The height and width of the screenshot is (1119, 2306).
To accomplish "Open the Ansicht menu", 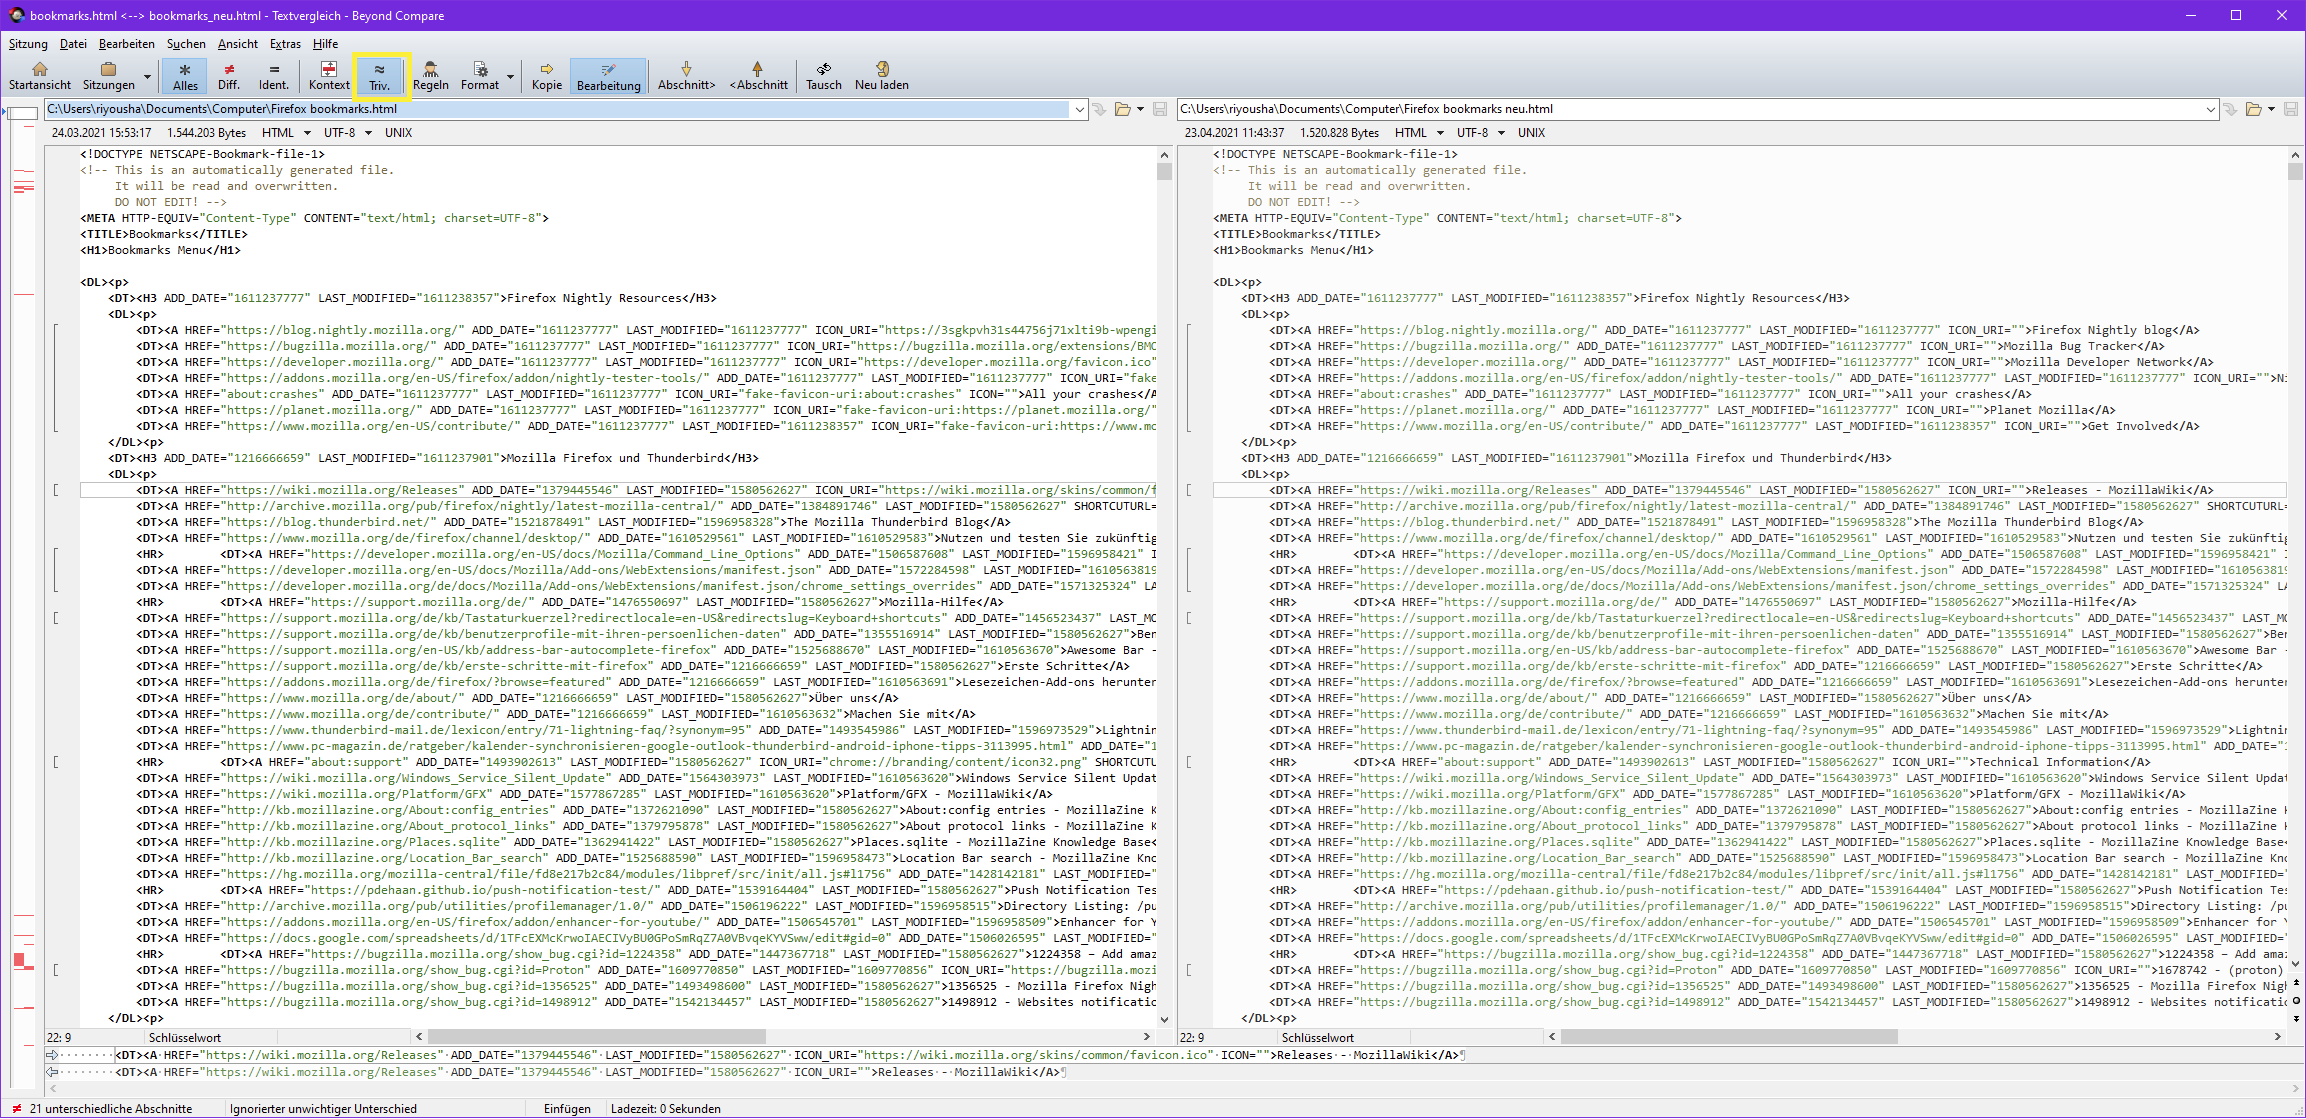I will (237, 44).
